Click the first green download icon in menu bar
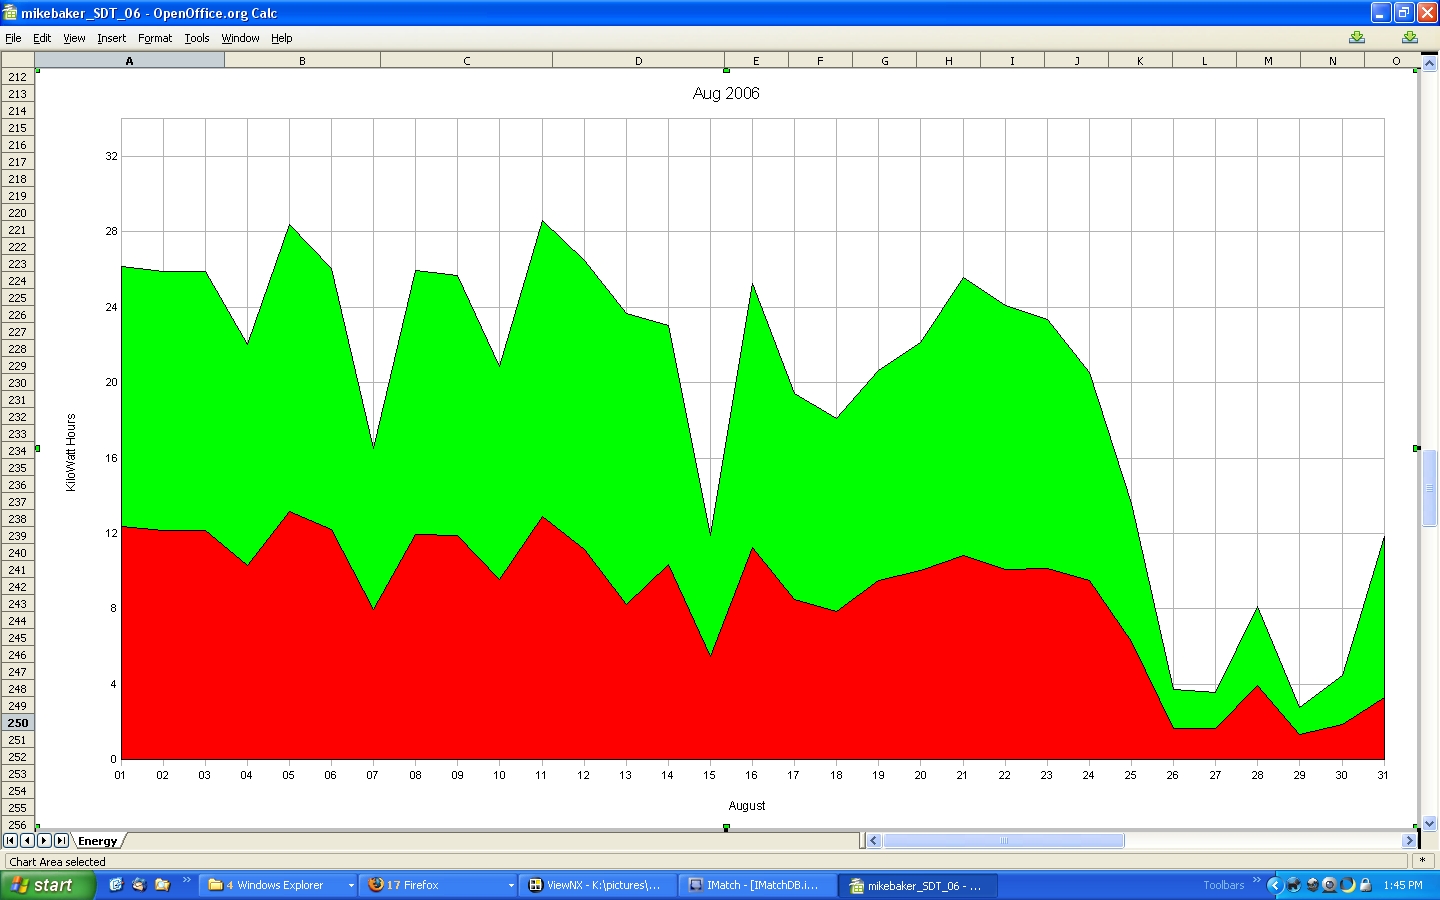Image resolution: width=1440 pixels, height=900 pixels. pyautogui.click(x=1356, y=37)
